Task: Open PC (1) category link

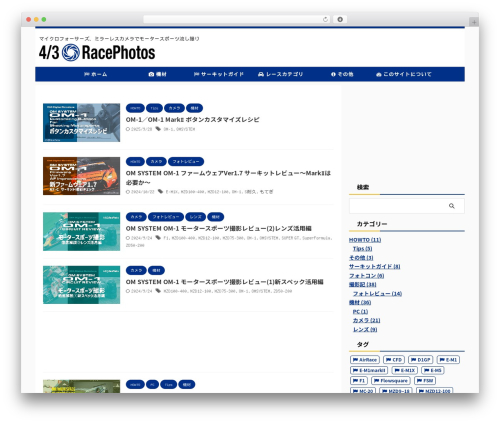Action: coord(360,312)
